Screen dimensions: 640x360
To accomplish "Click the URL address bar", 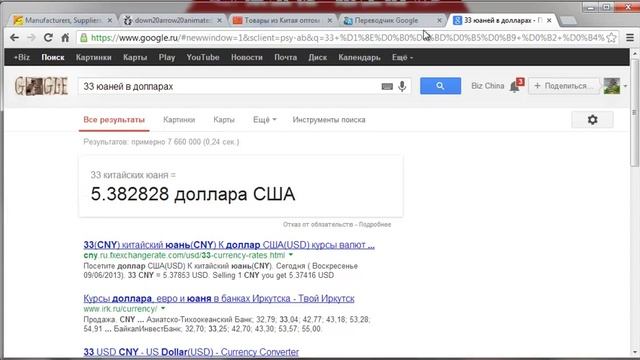I will tap(347, 38).
